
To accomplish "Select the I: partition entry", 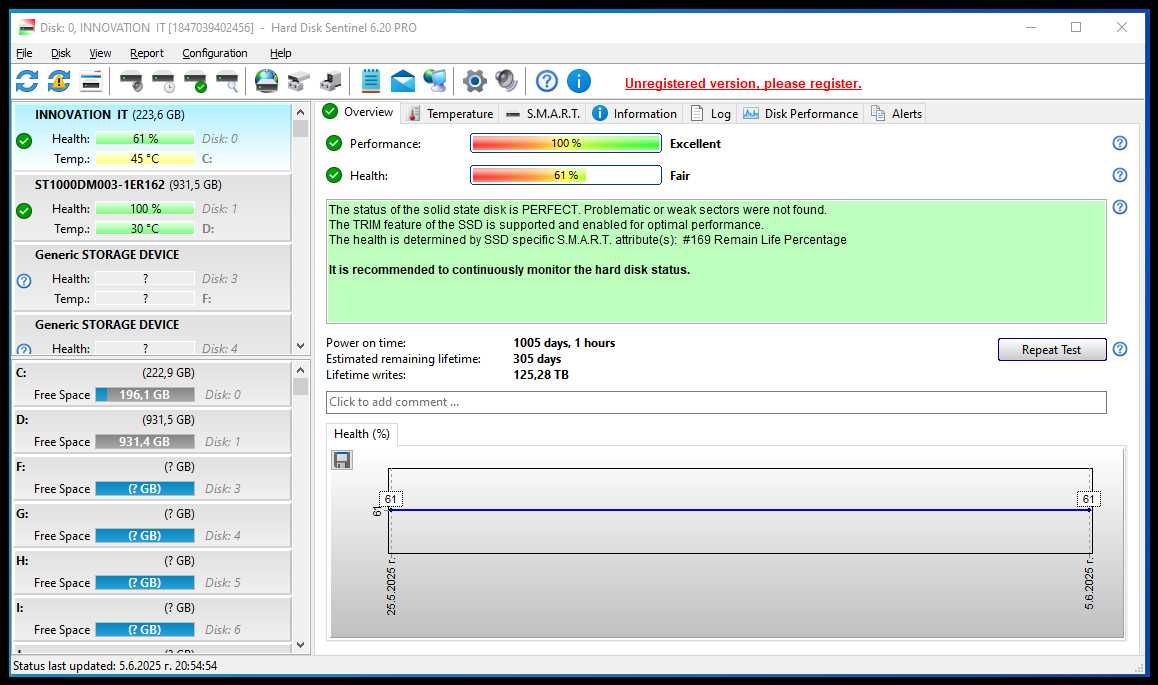I will tap(152, 619).
